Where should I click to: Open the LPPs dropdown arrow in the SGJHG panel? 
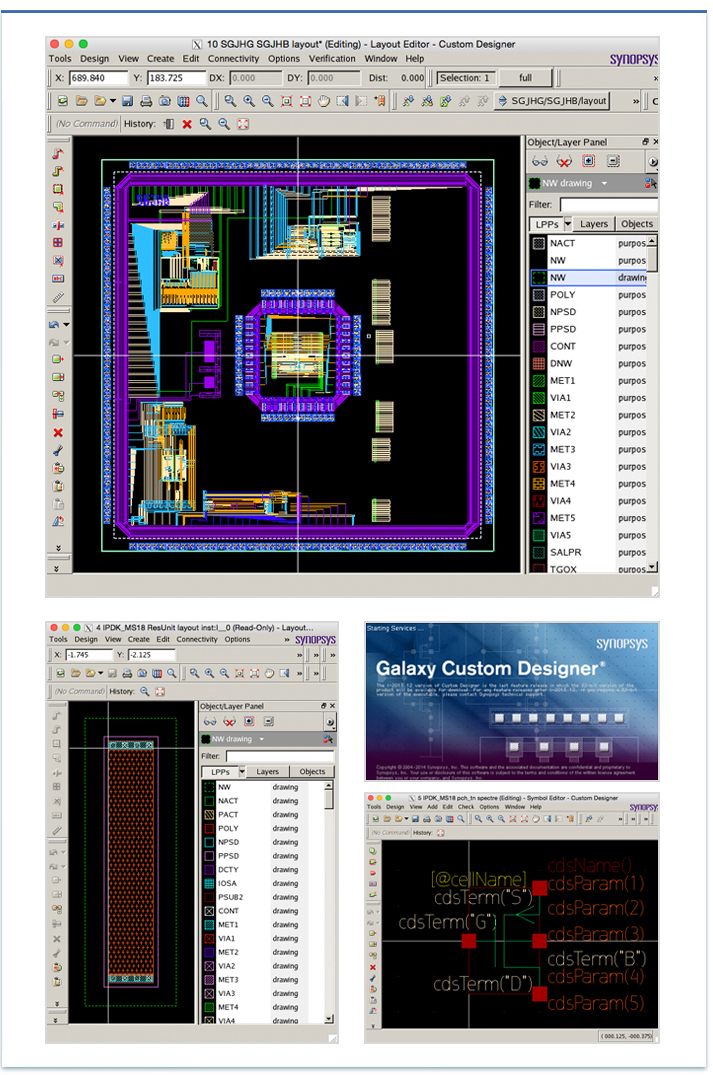[568, 224]
